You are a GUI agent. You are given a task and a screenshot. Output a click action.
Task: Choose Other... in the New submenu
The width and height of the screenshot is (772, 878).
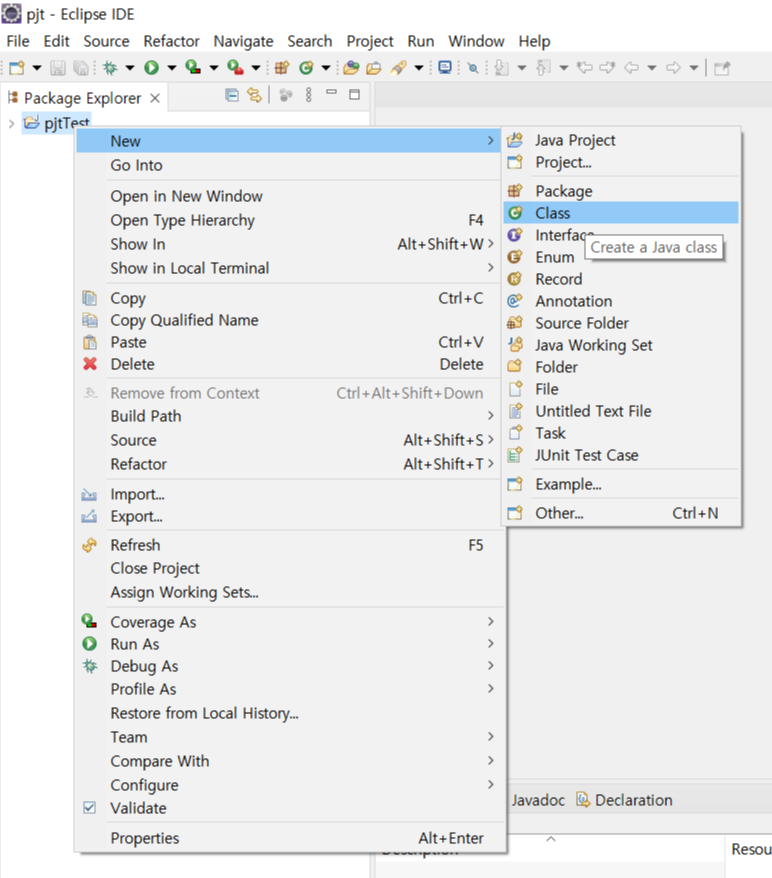tap(621, 513)
